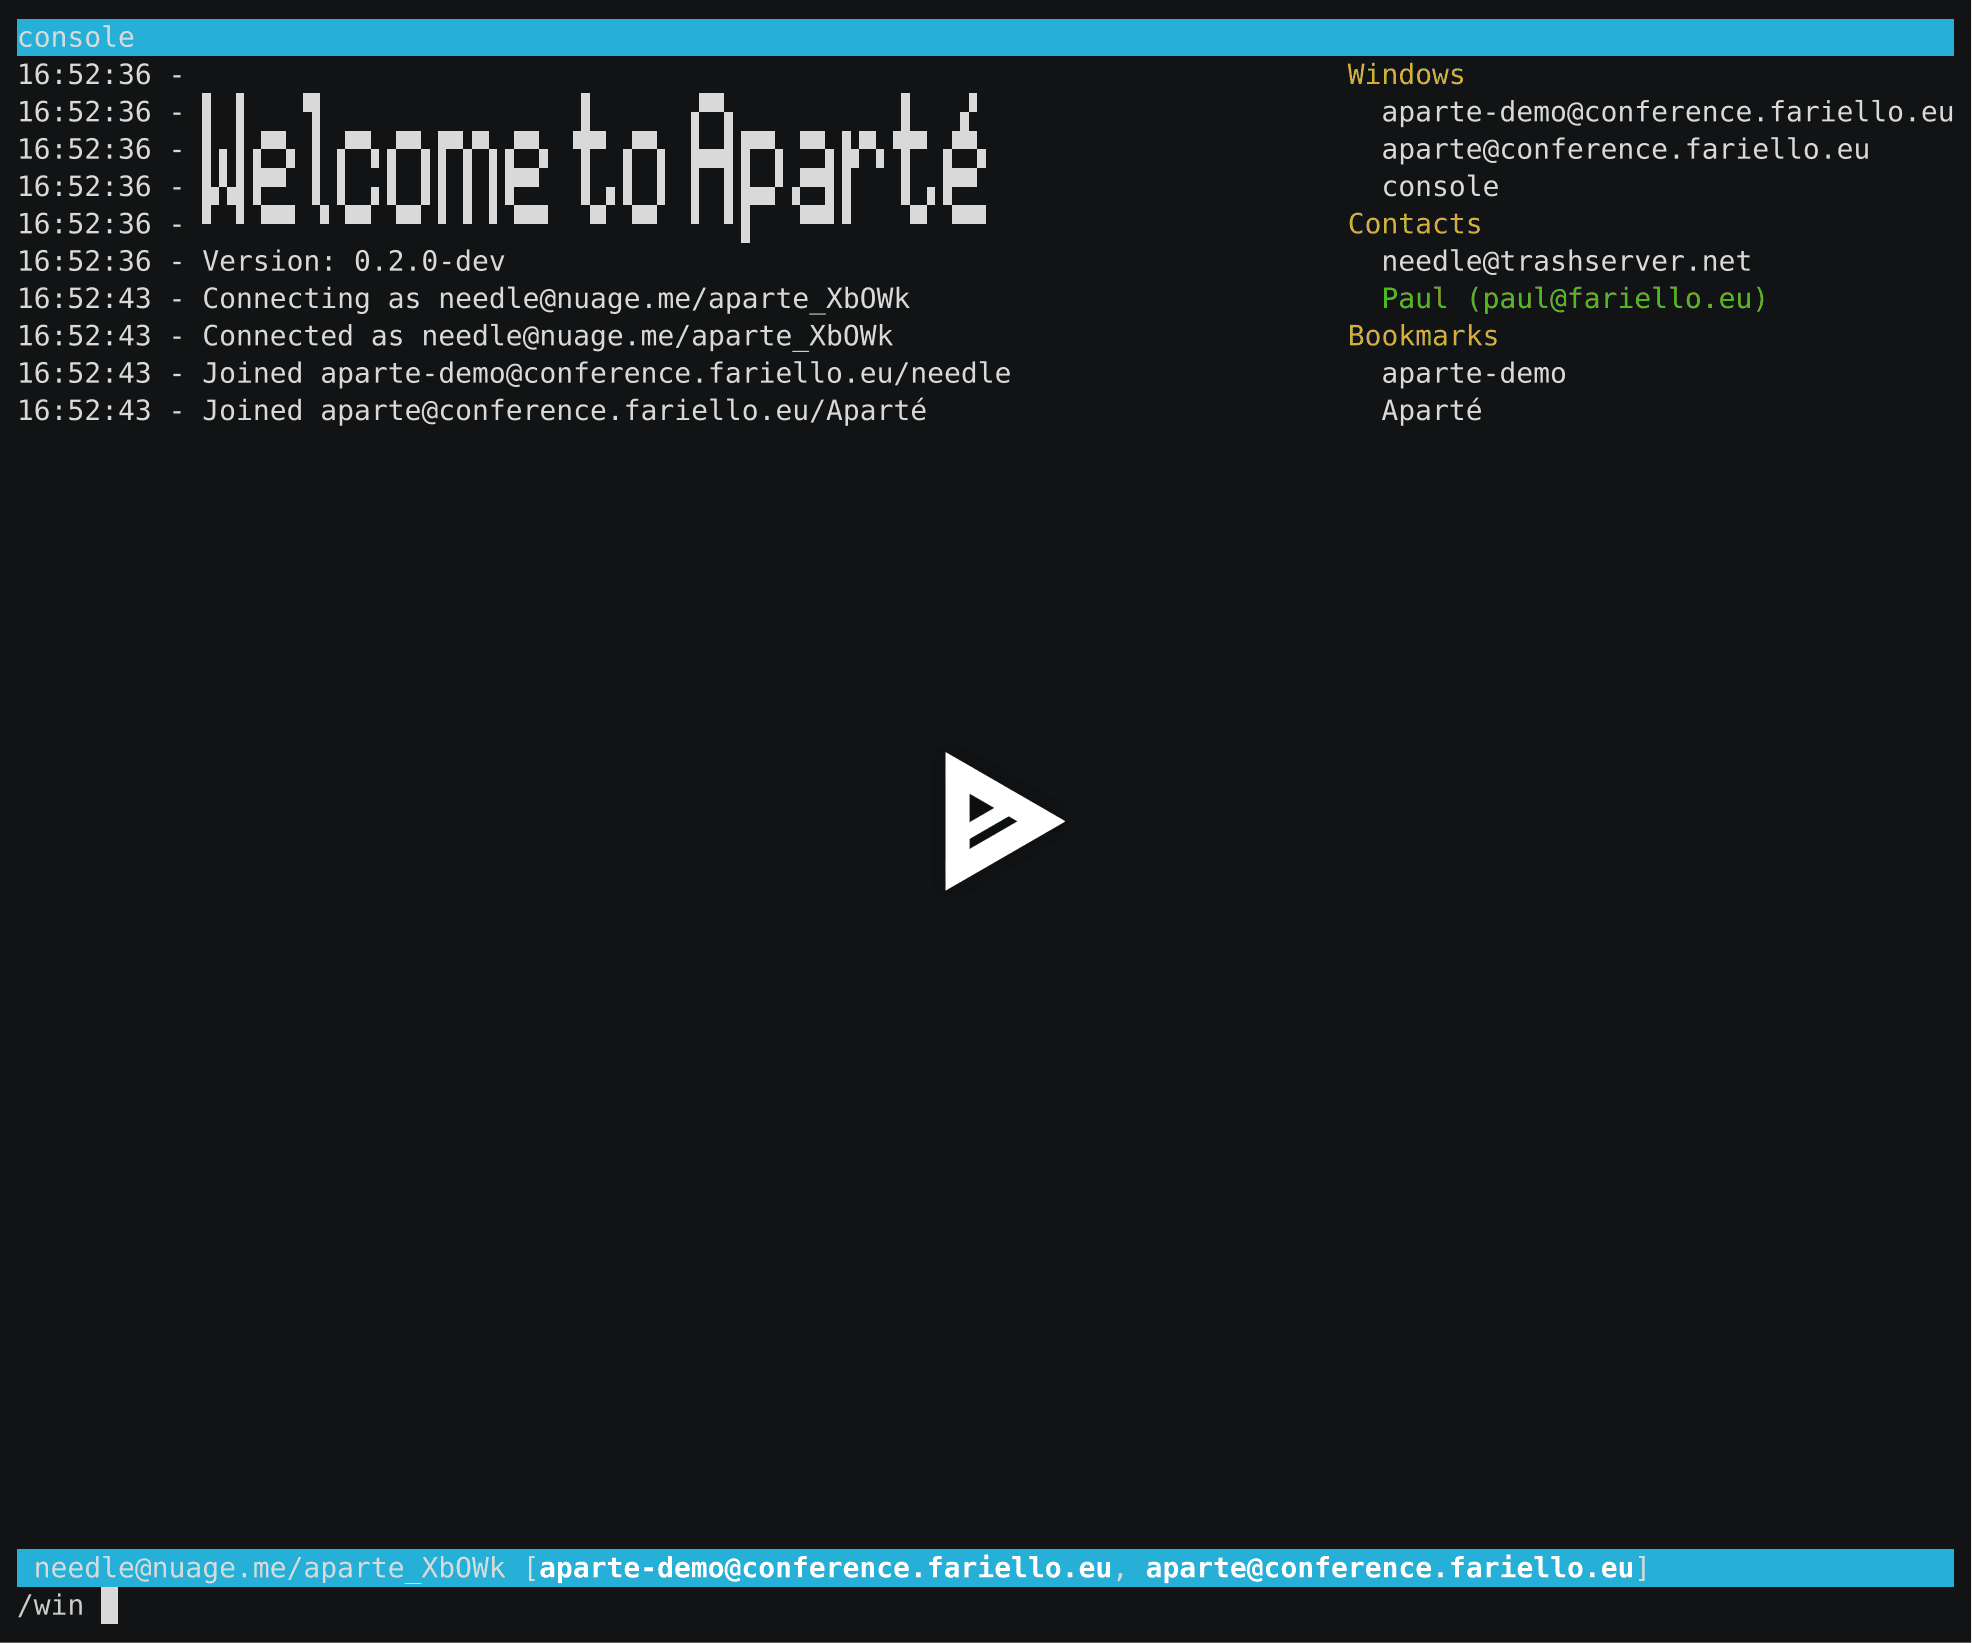
Task: Select the aparte-demo bookmark
Action: point(1473,372)
